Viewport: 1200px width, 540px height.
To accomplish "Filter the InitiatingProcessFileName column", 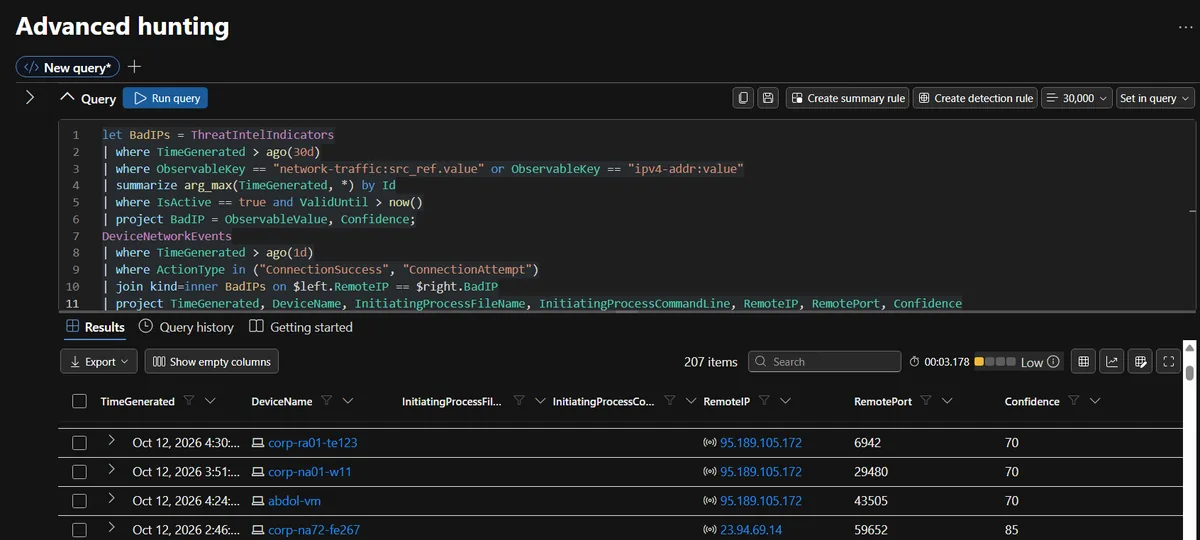I will pyautogui.click(x=519, y=401).
